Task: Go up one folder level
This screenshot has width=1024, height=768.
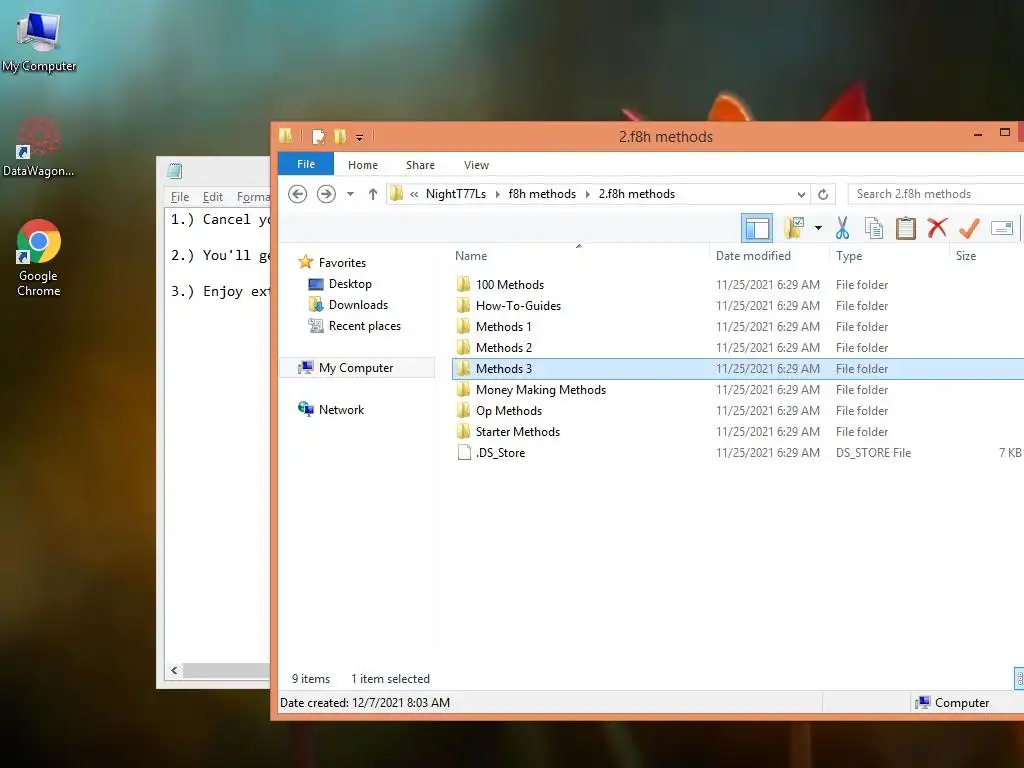Action: [x=372, y=194]
